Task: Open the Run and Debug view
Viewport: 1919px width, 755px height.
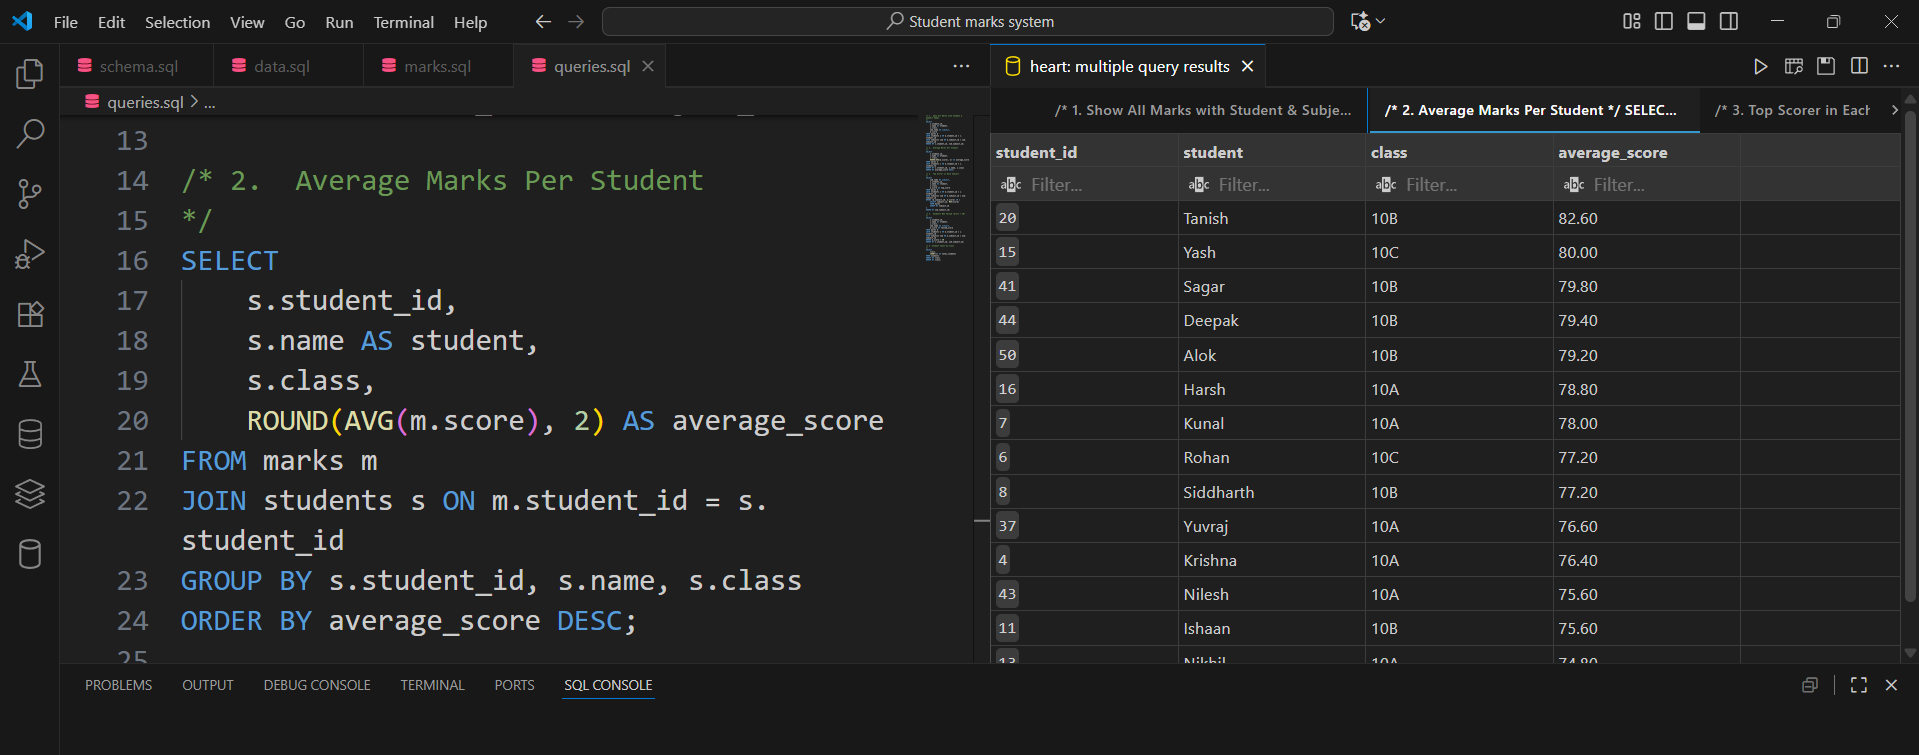Action: (x=30, y=254)
